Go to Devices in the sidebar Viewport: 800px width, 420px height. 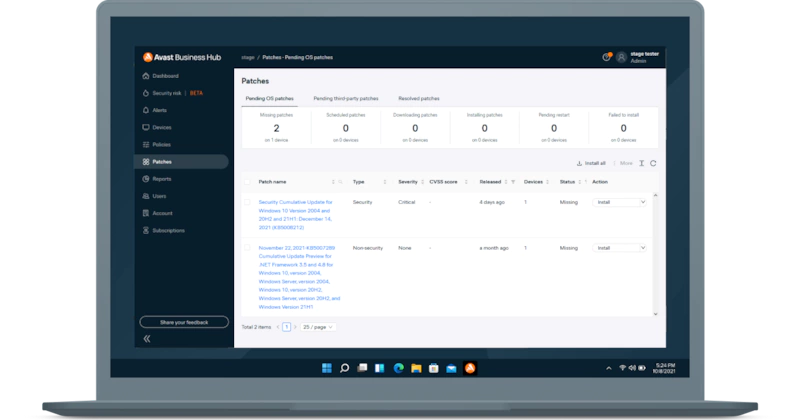pos(162,128)
